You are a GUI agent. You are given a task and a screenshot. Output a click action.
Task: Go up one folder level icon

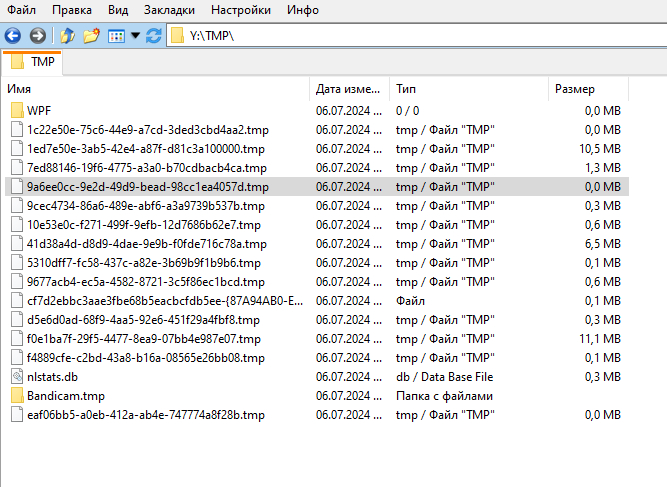pos(67,36)
